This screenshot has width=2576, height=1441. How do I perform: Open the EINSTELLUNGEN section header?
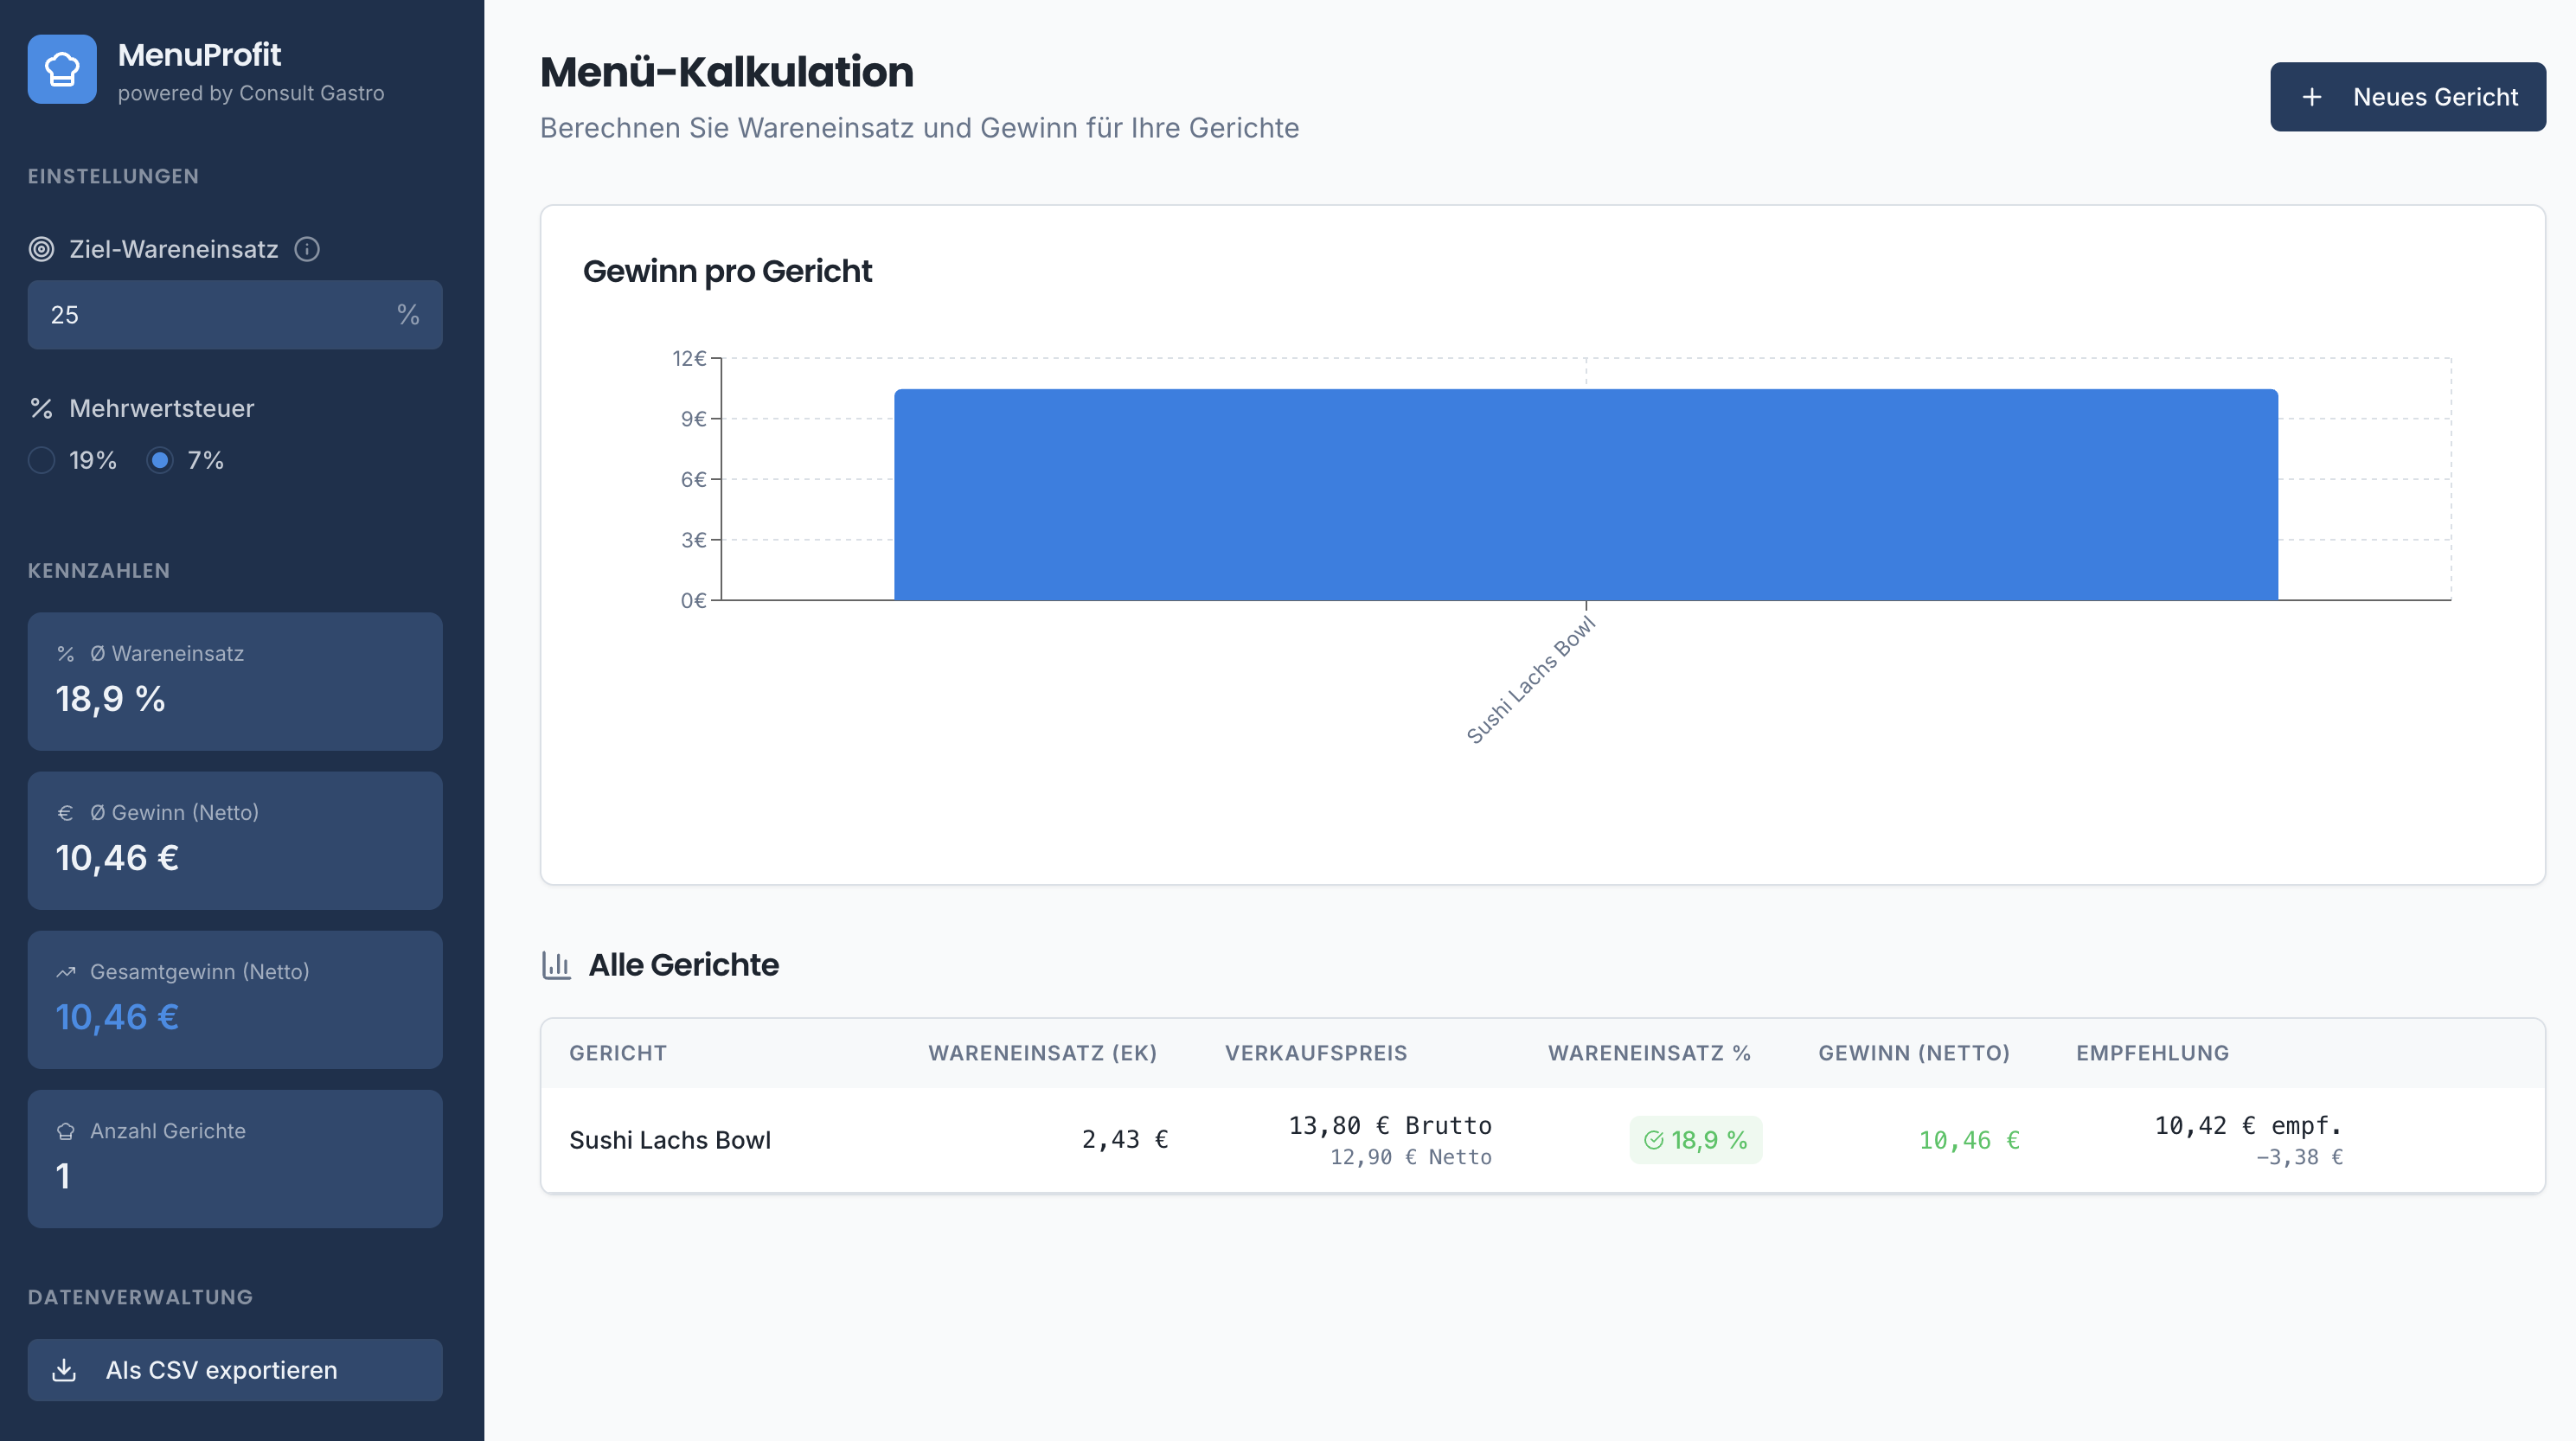click(x=112, y=176)
